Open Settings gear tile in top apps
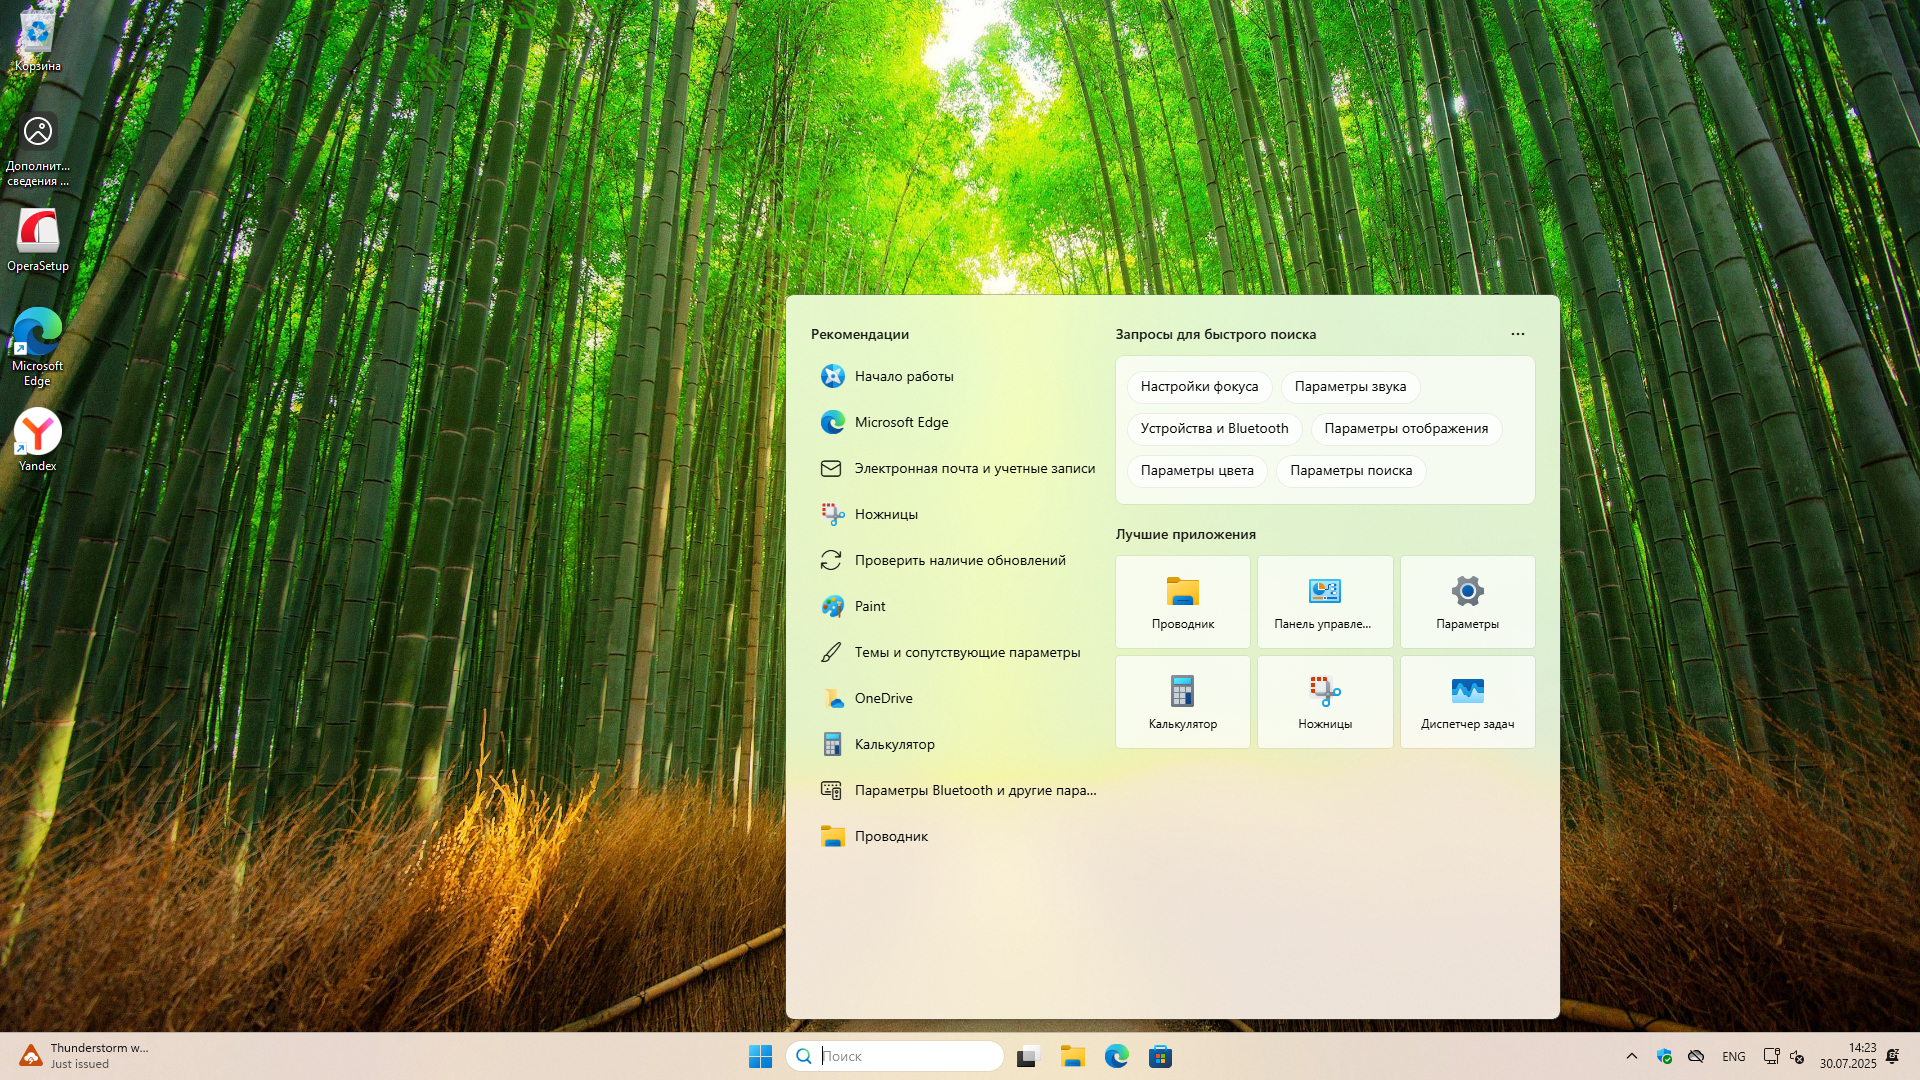 tap(1467, 602)
